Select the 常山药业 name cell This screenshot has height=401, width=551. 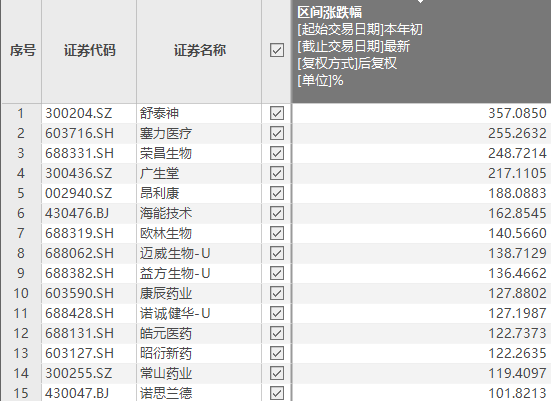pos(199,373)
